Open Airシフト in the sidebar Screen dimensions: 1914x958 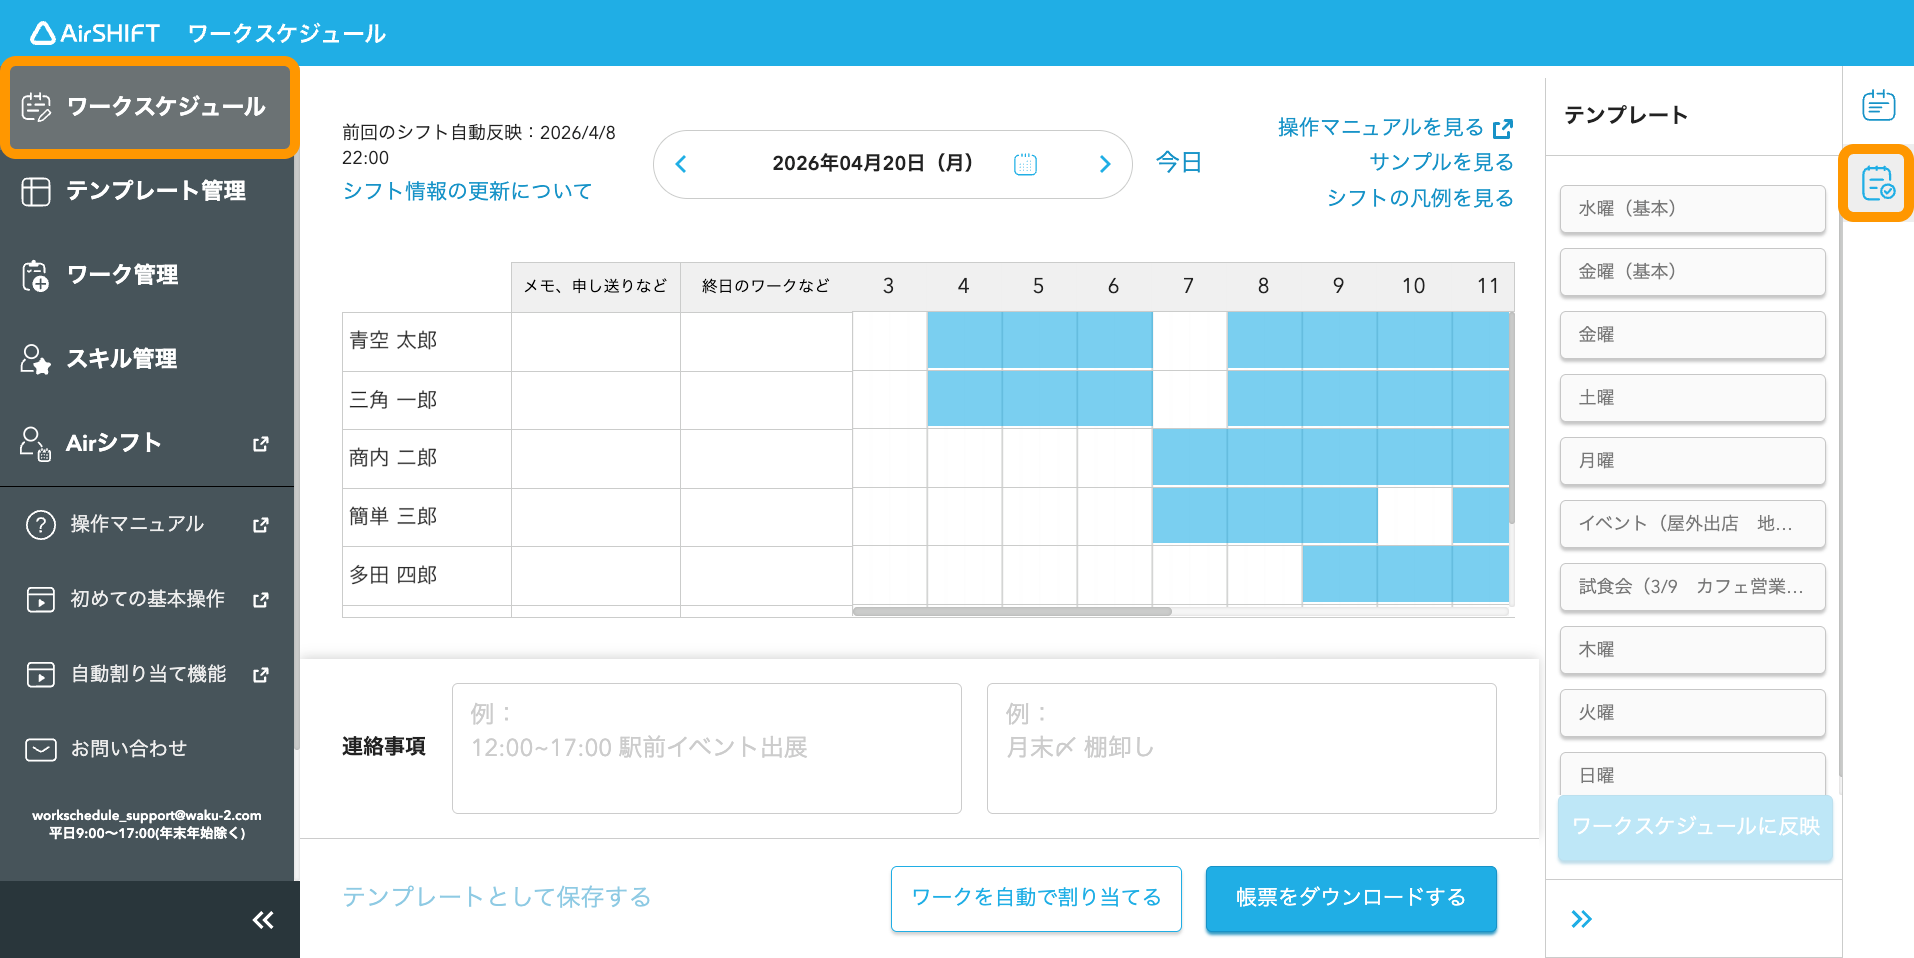click(147, 443)
